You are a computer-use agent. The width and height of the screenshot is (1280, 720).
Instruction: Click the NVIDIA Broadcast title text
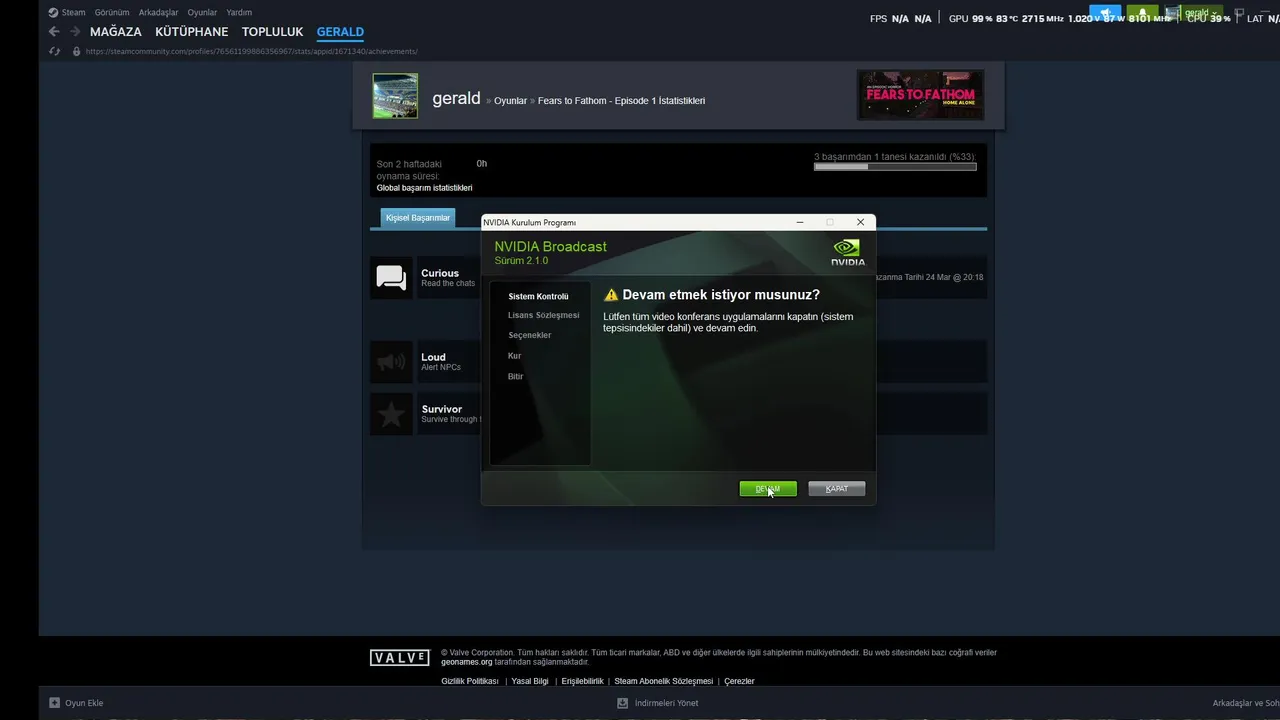tap(550, 247)
